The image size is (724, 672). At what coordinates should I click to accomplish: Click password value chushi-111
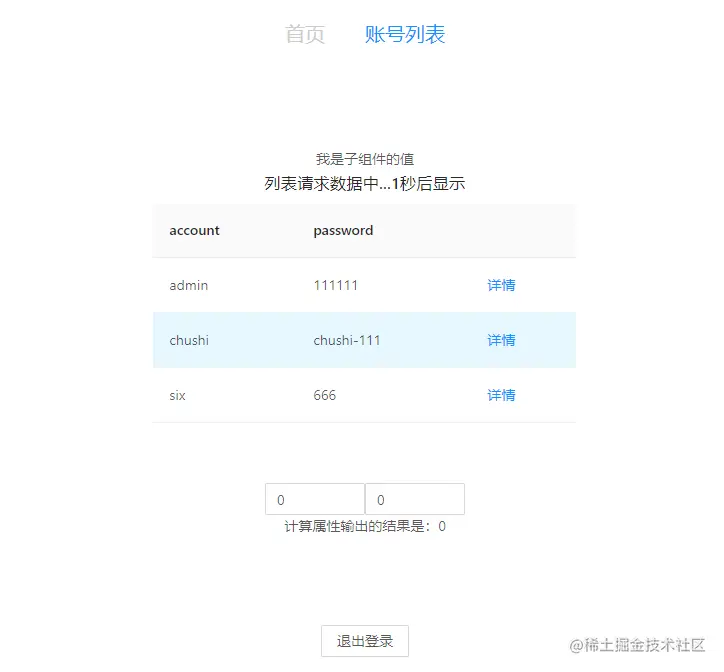tap(347, 340)
